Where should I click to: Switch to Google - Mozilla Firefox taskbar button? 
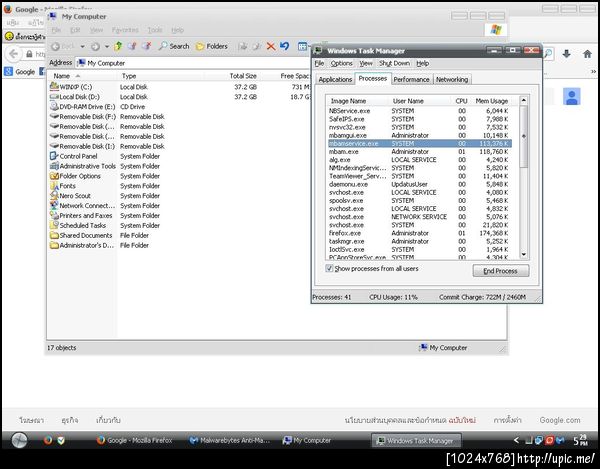pyautogui.click(x=135, y=440)
